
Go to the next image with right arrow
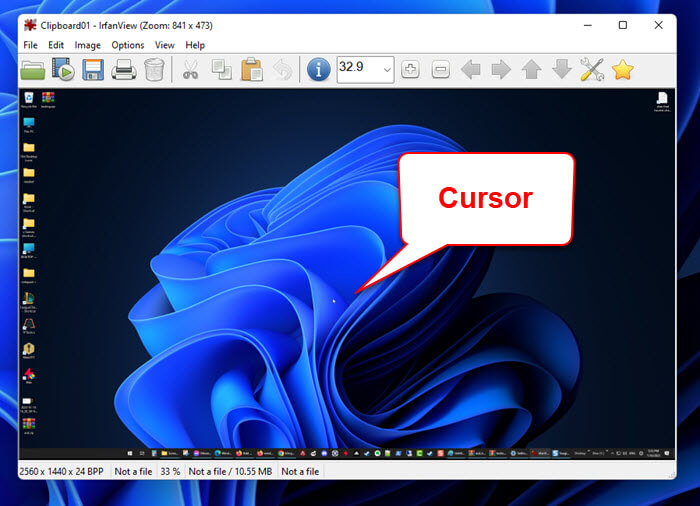point(501,70)
